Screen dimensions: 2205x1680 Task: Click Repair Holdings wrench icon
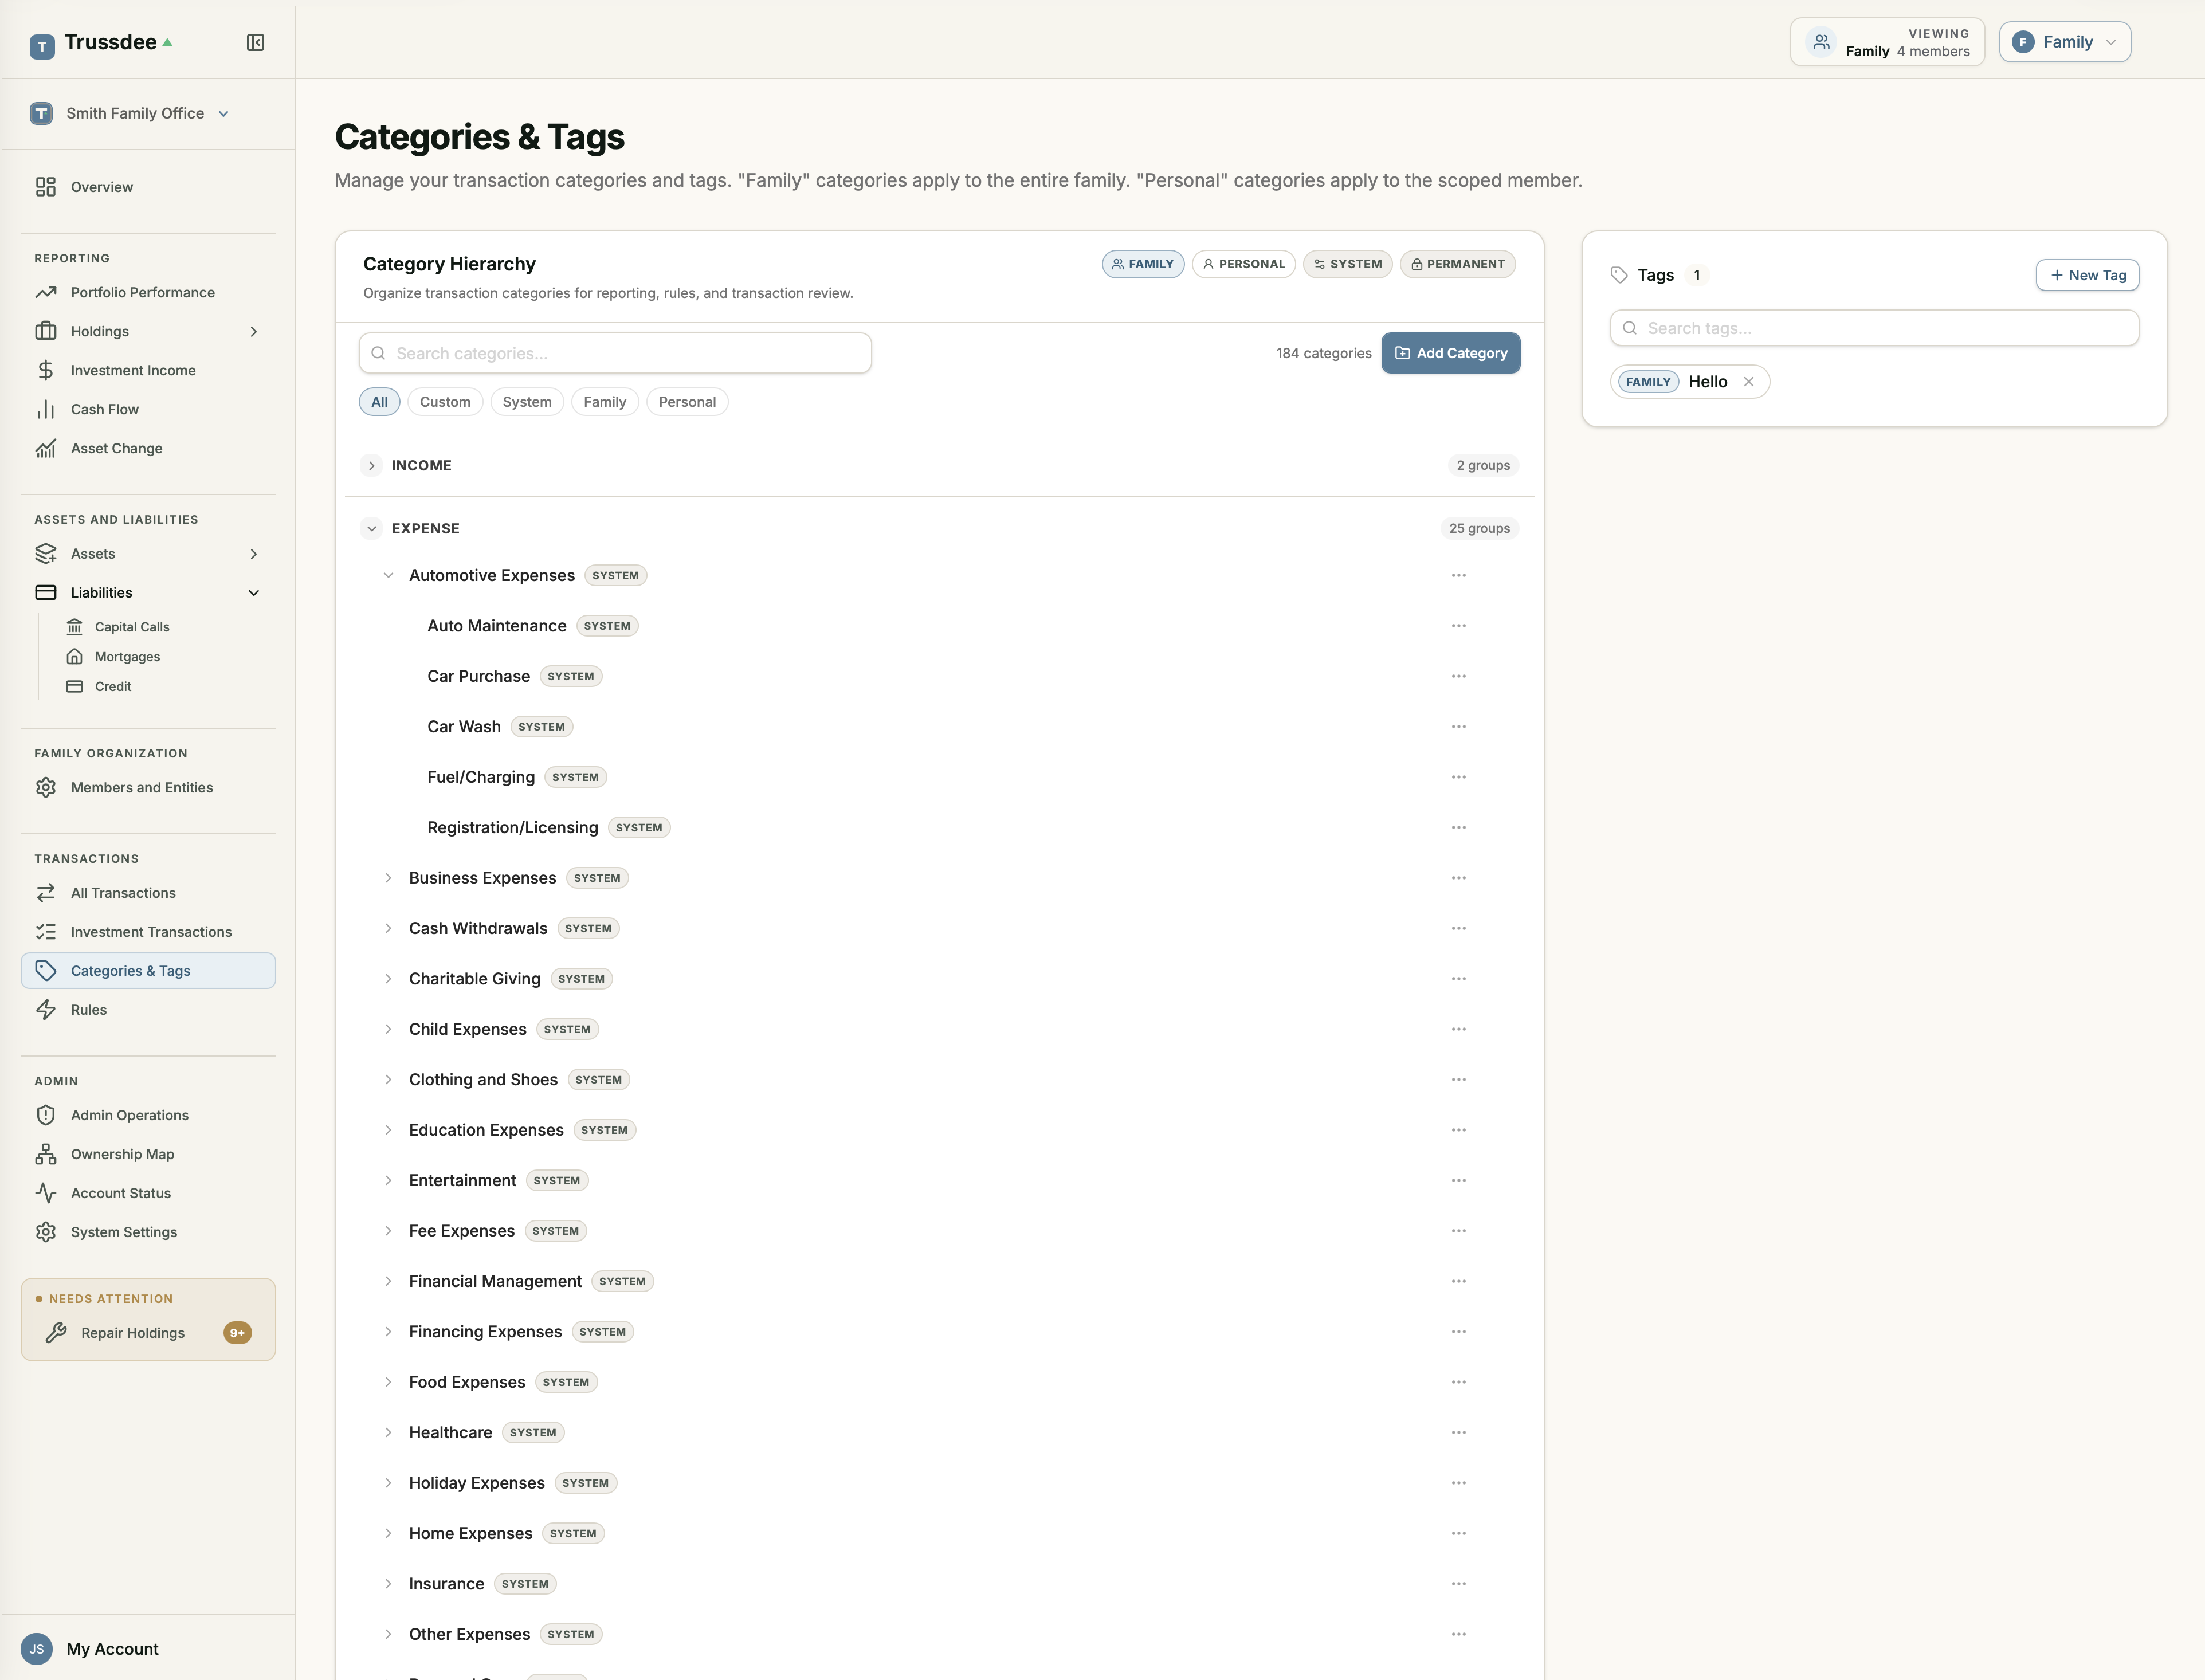[57, 1332]
